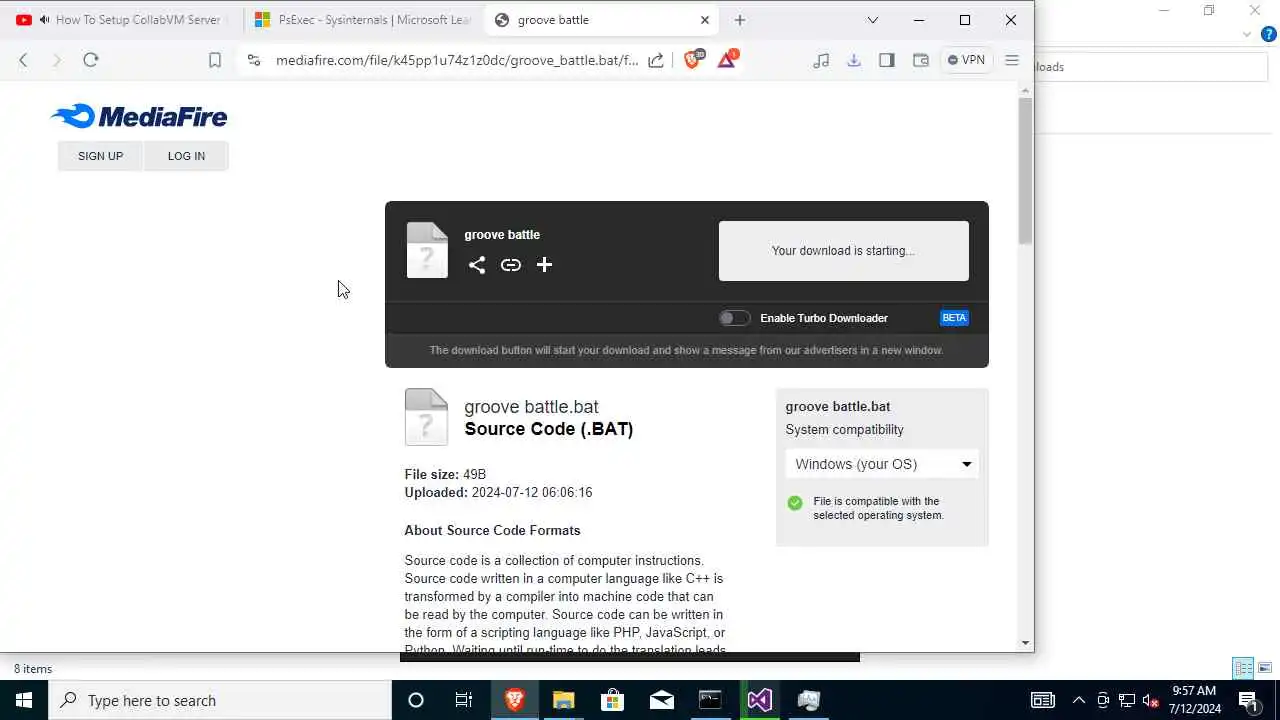Screen dimensions: 1280x720
Task: Click the share icon under groove battle
Action: pyautogui.click(x=477, y=265)
